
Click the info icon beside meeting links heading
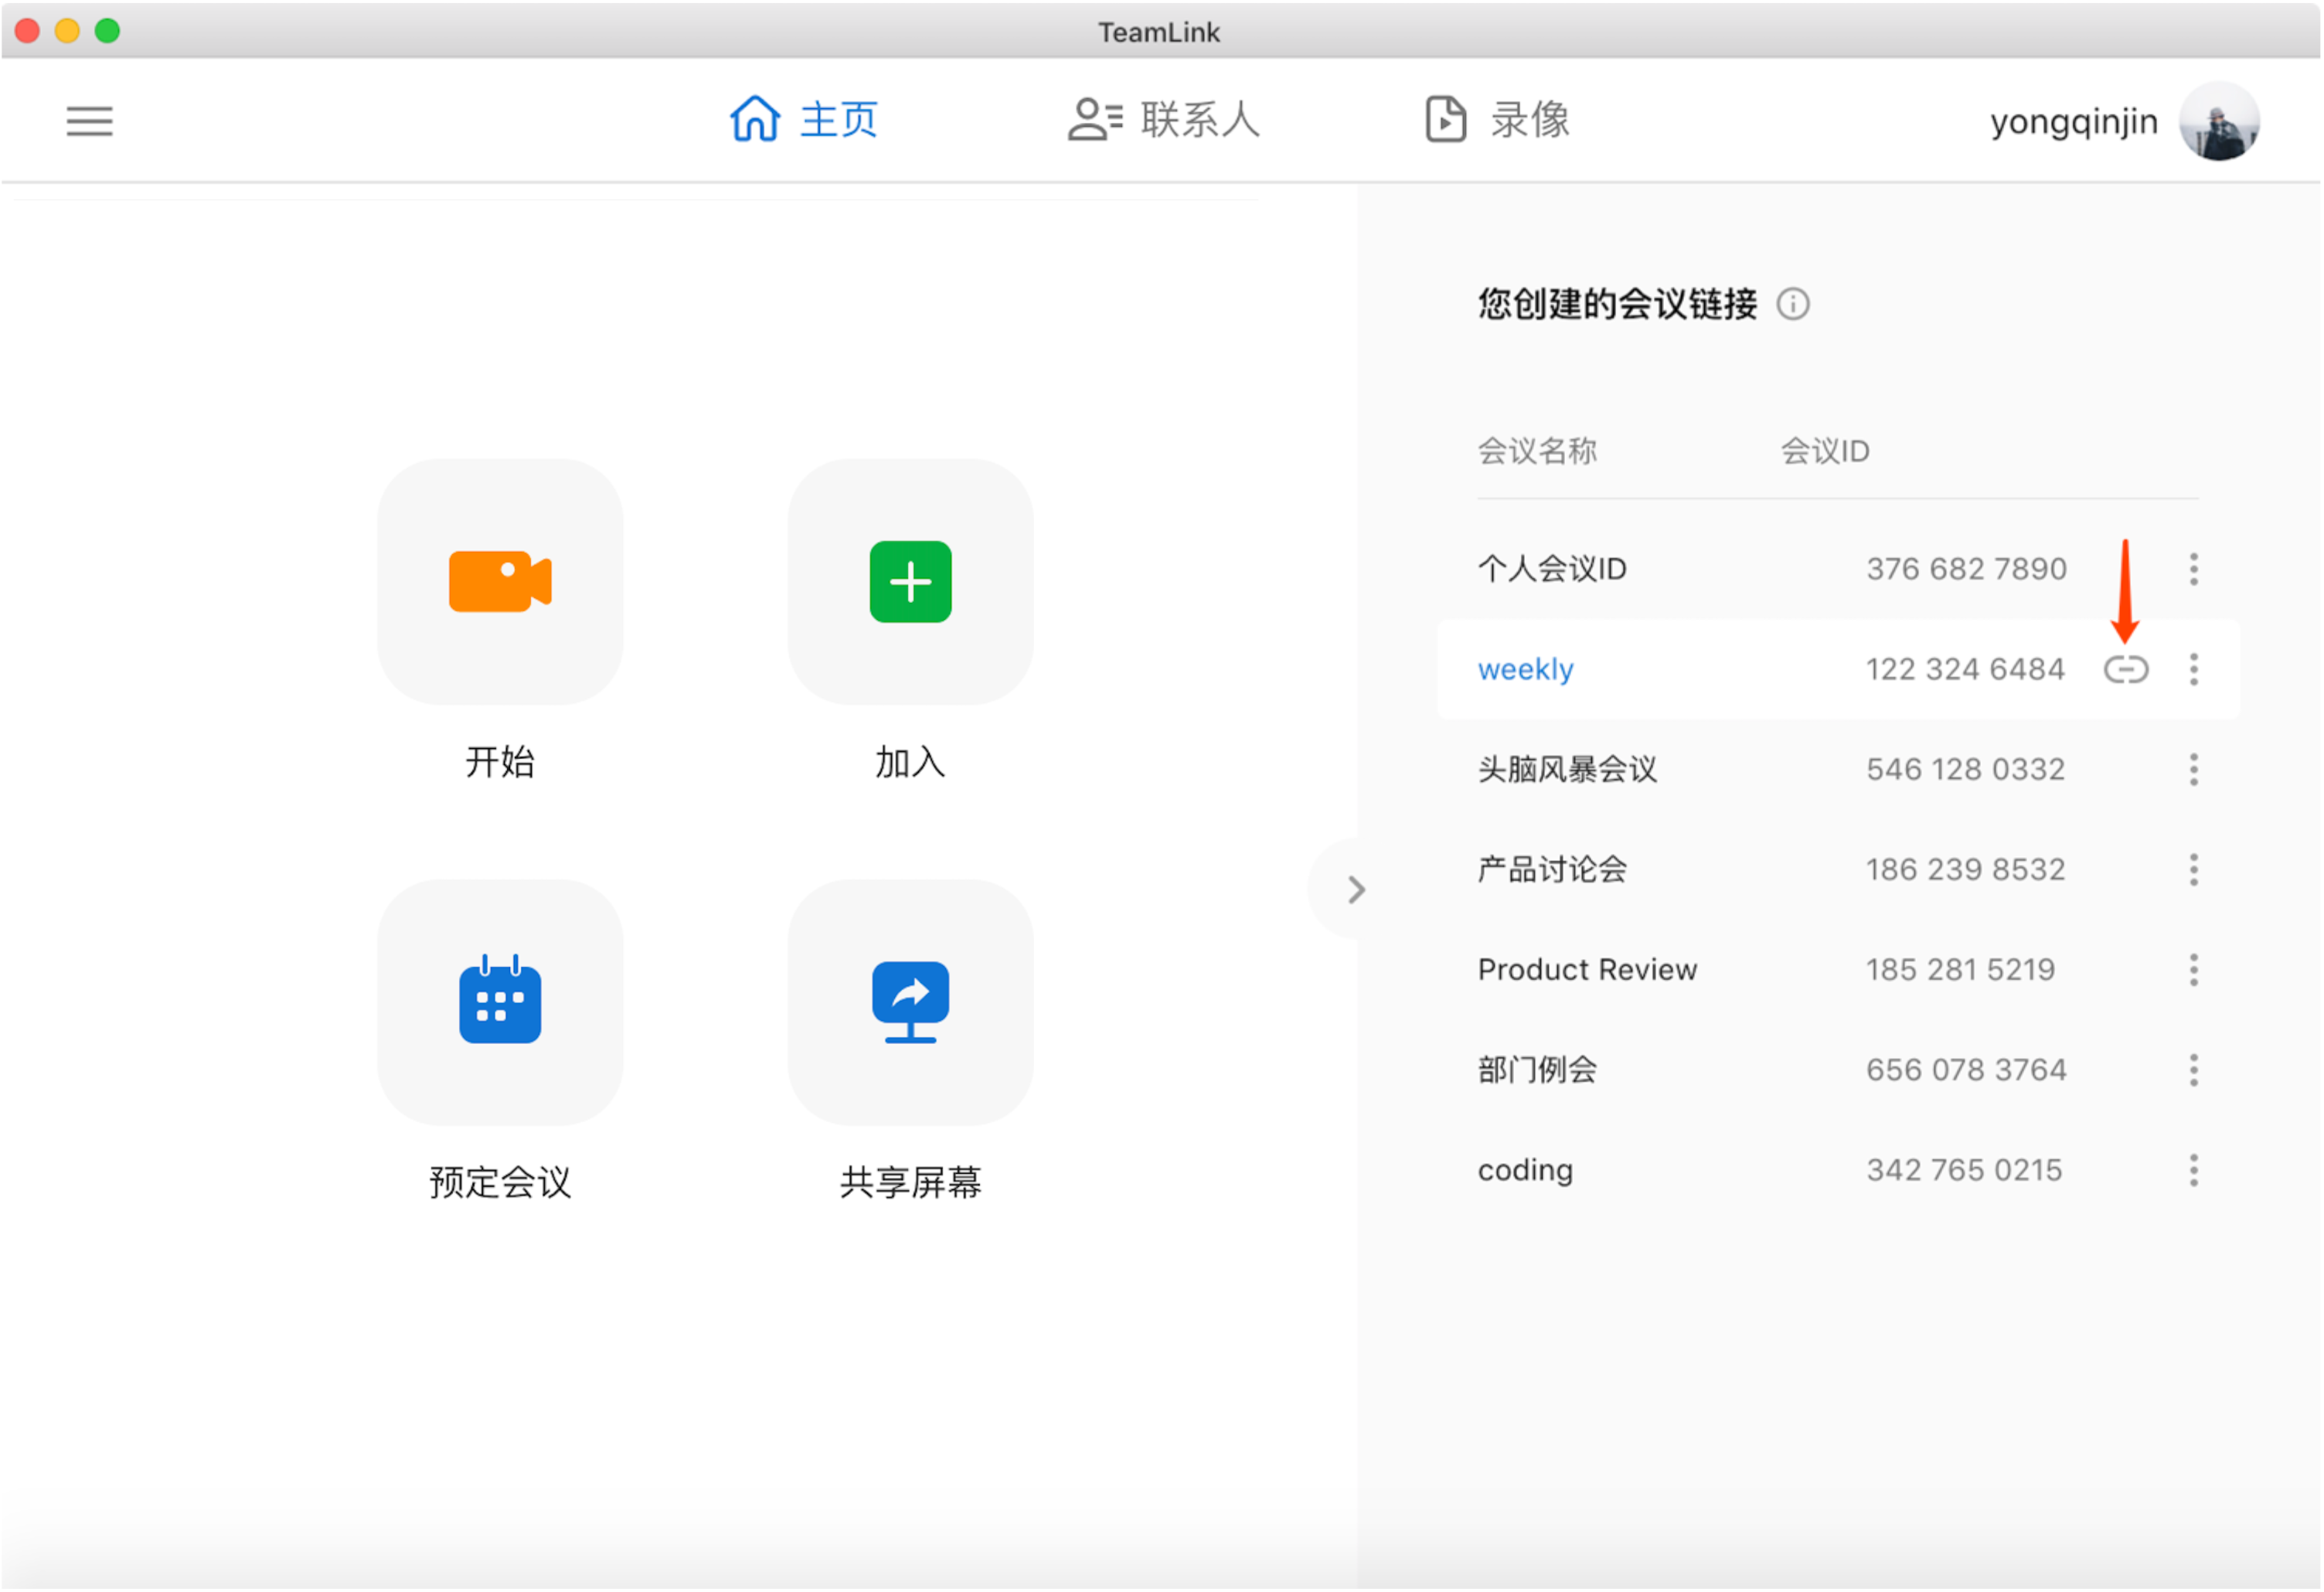coord(1793,304)
